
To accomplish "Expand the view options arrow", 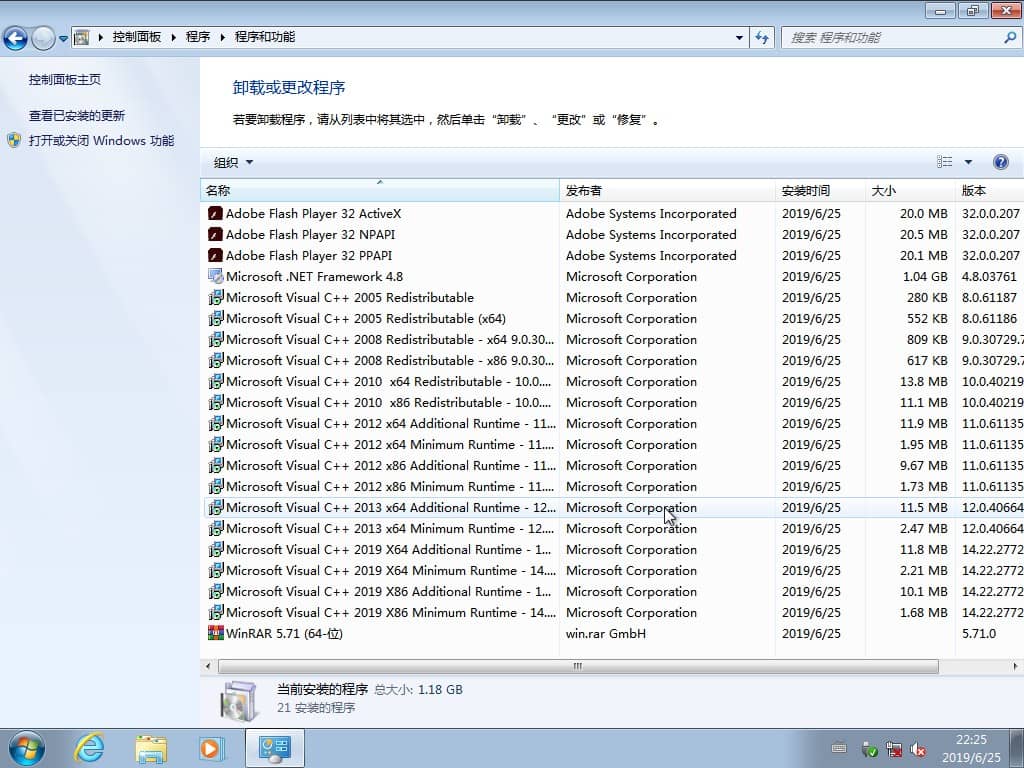I will pyautogui.click(x=968, y=162).
